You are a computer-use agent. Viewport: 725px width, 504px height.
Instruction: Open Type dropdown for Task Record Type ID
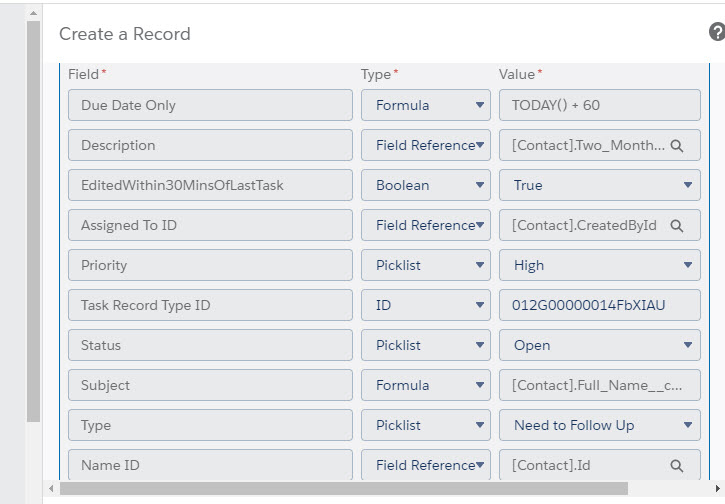pyautogui.click(x=425, y=305)
